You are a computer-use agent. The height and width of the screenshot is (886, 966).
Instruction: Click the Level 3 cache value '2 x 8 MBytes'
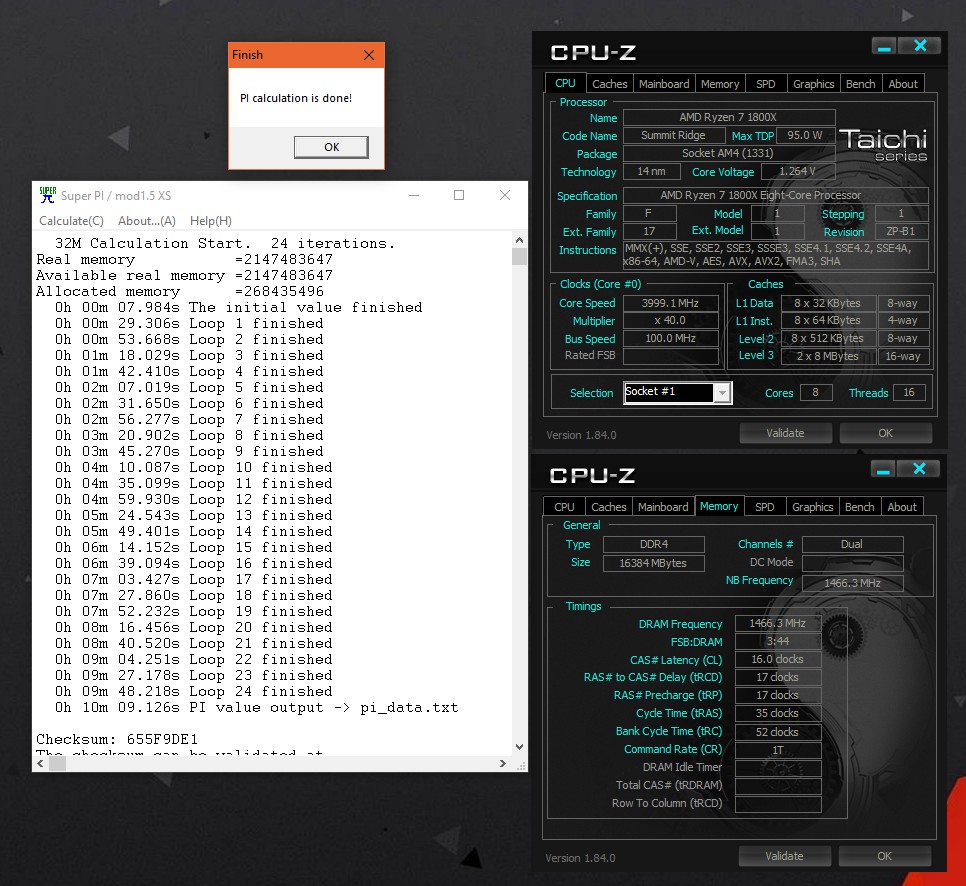pos(828,356)
